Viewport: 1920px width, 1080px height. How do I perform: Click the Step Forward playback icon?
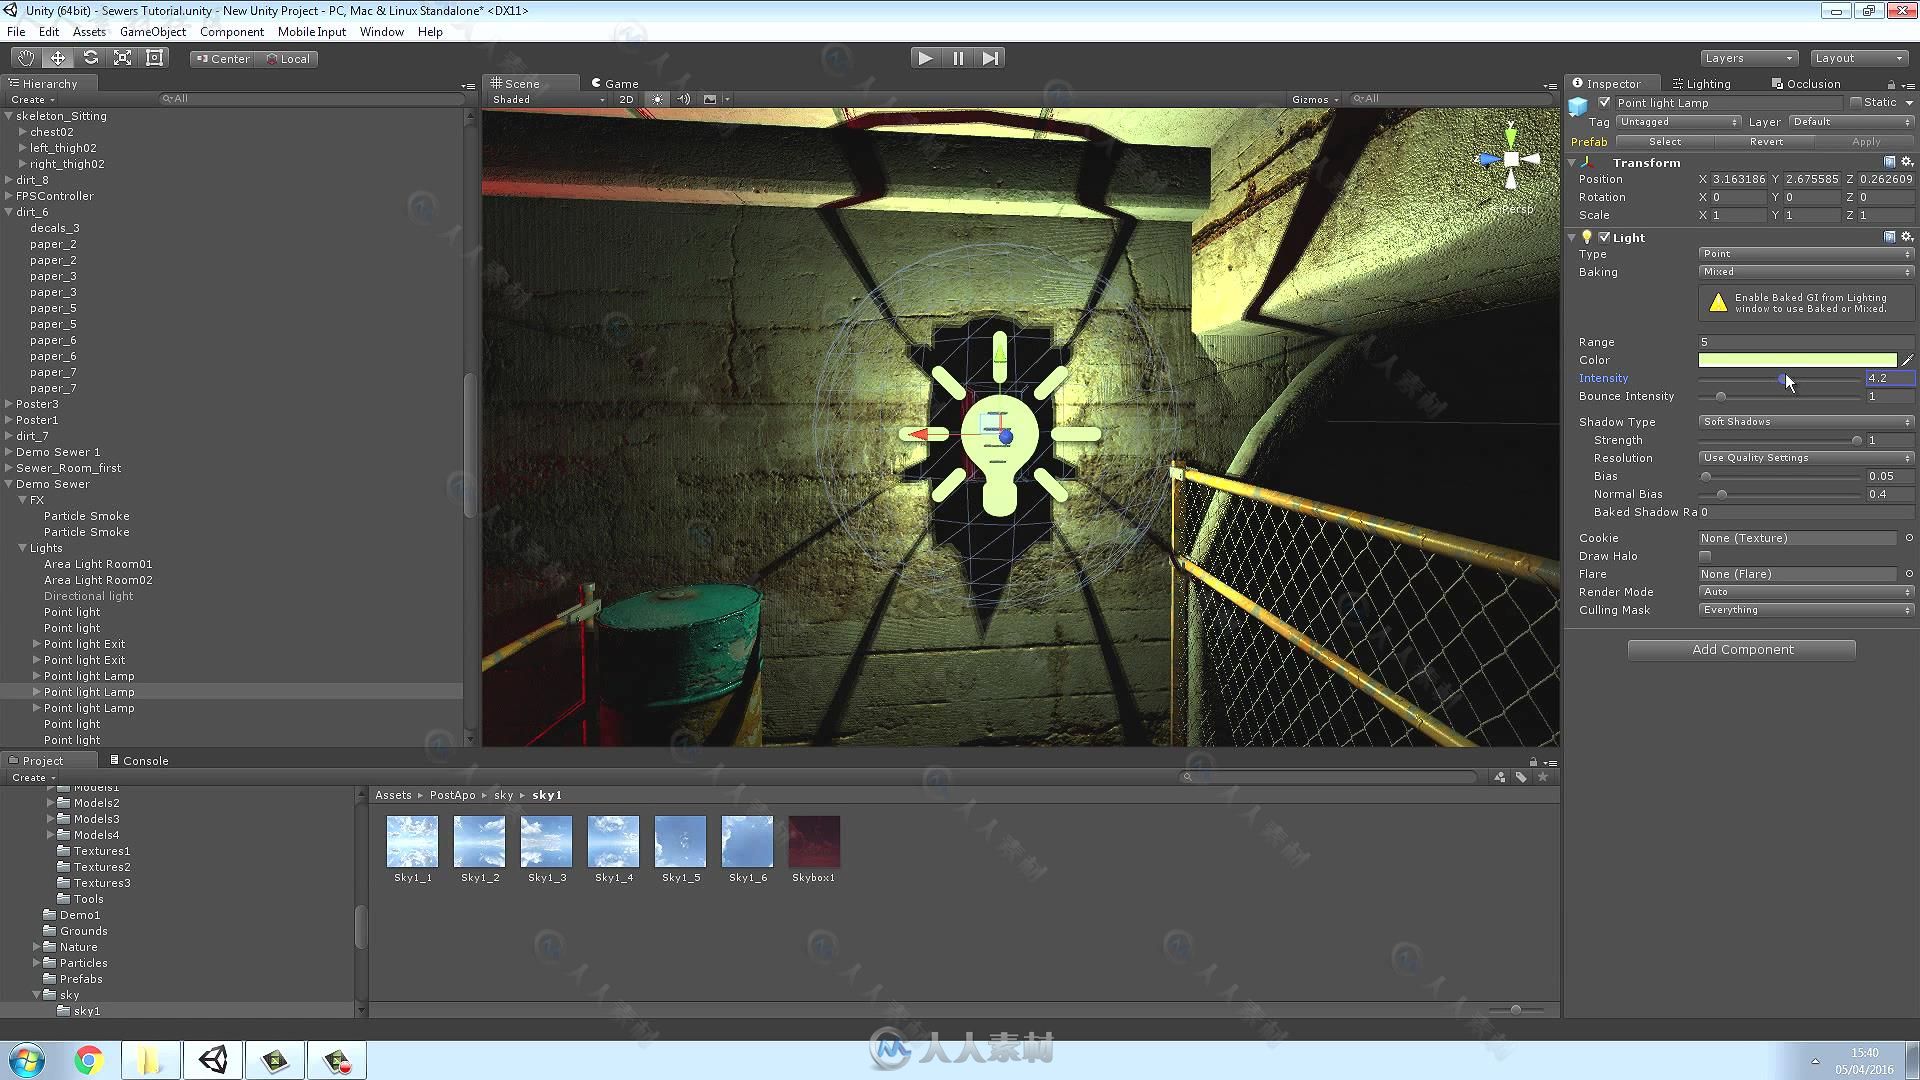992,58
